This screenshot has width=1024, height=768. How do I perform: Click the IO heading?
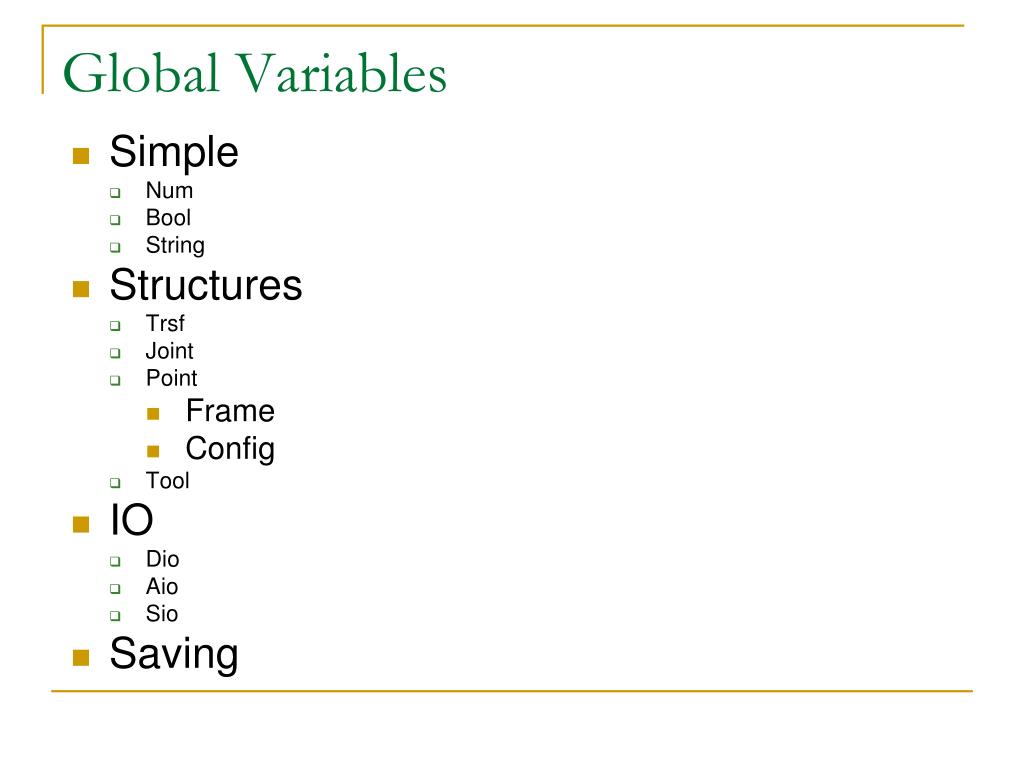point(131,520)
